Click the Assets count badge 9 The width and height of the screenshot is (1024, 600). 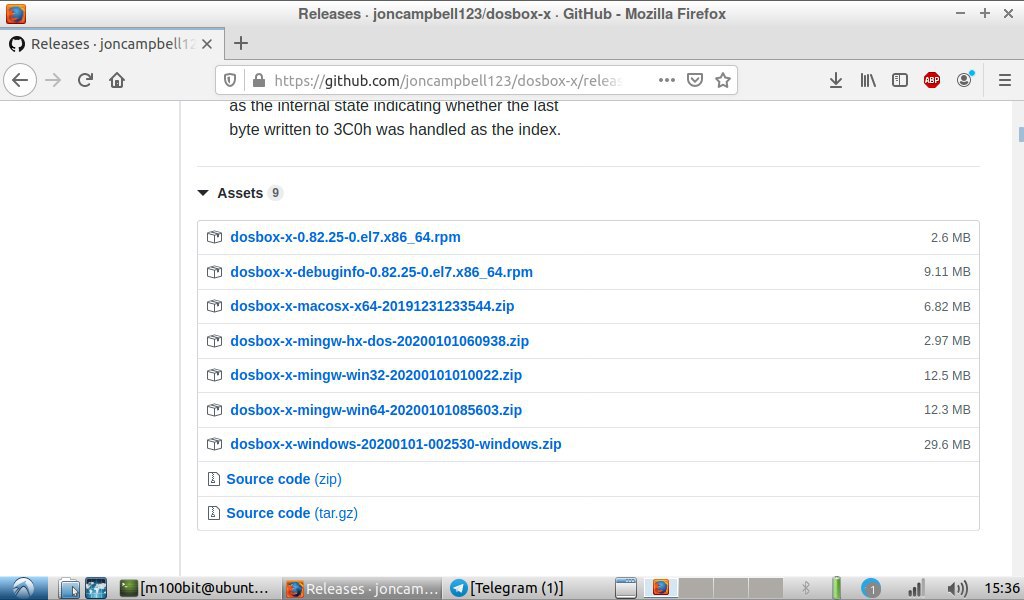pos(275,193)
